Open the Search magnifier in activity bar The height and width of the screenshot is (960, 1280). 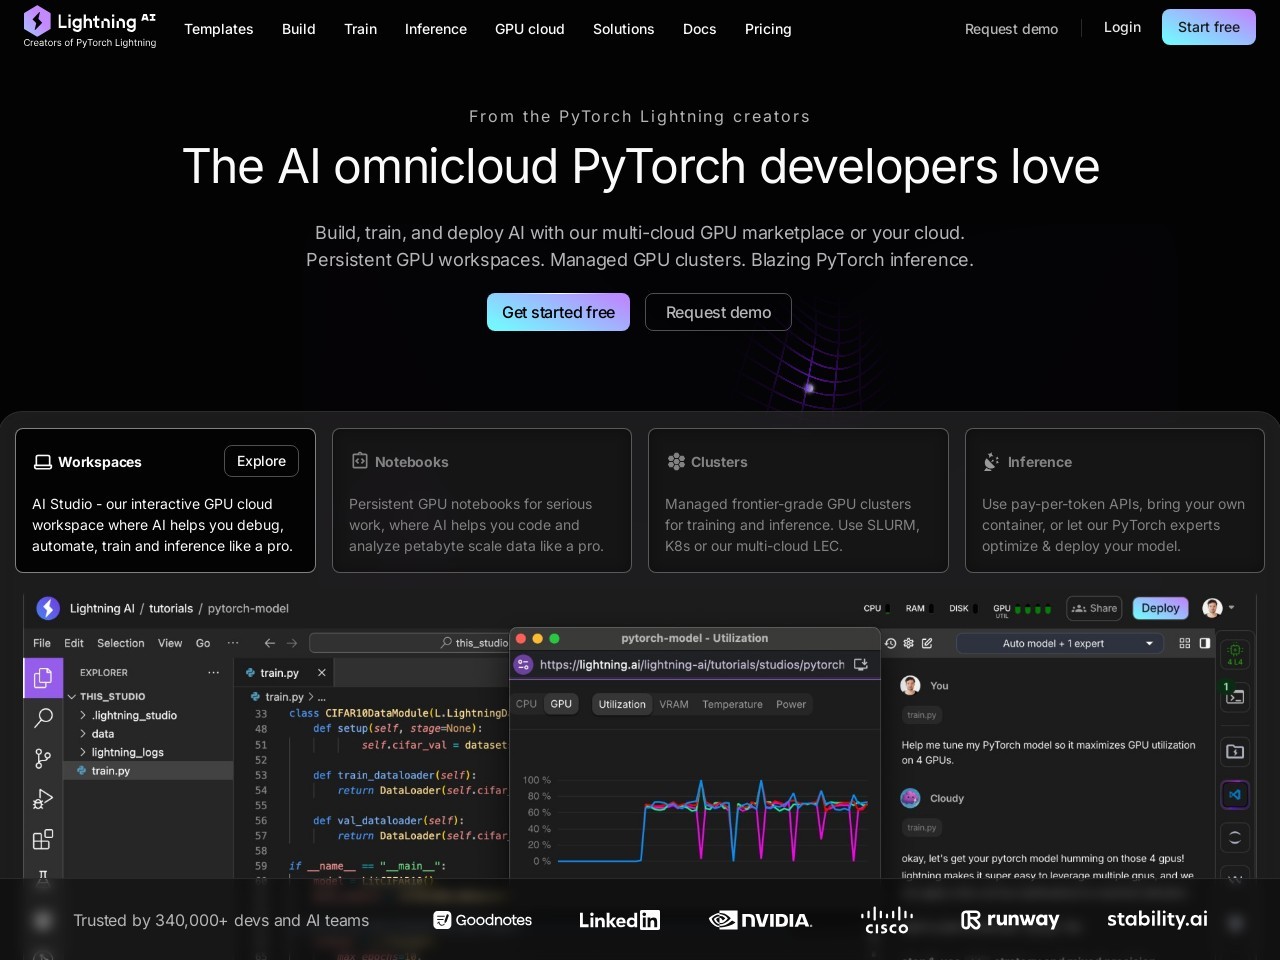coord(43,718)
